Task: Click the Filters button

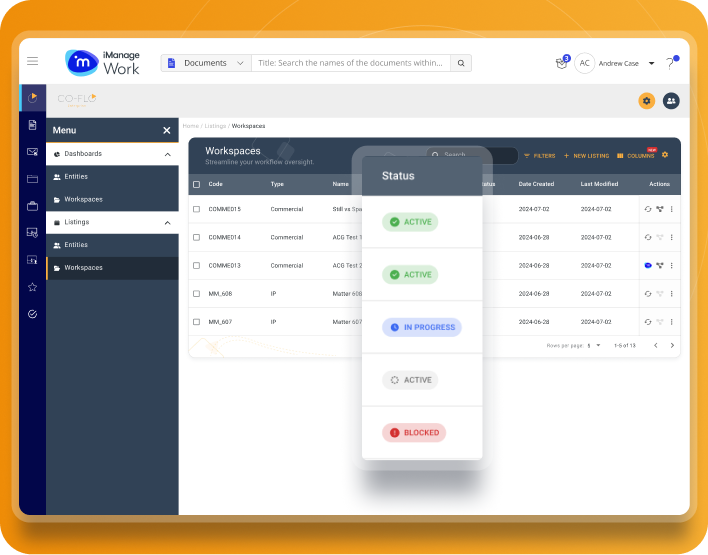Action: 539,156
